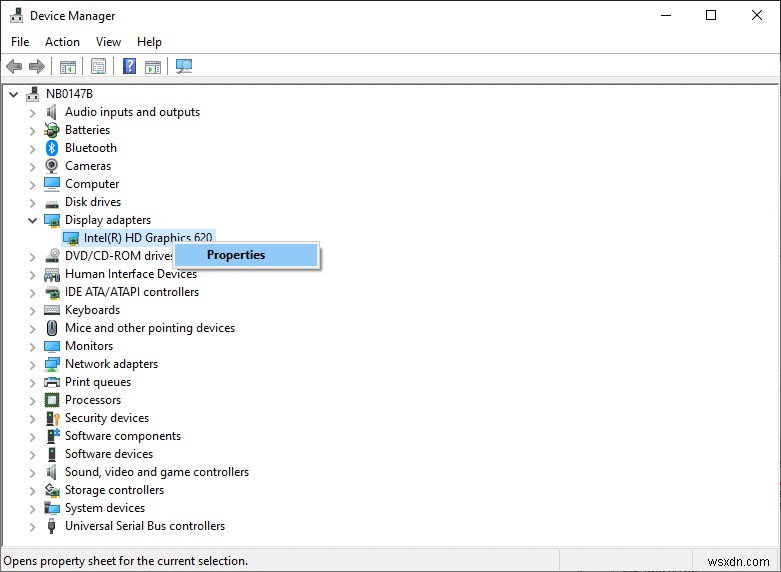Click the Show/Hide Console Tree toolbar icon
Image resolution: width=781 pixels, height=572 pixels.
click(68, 66)
